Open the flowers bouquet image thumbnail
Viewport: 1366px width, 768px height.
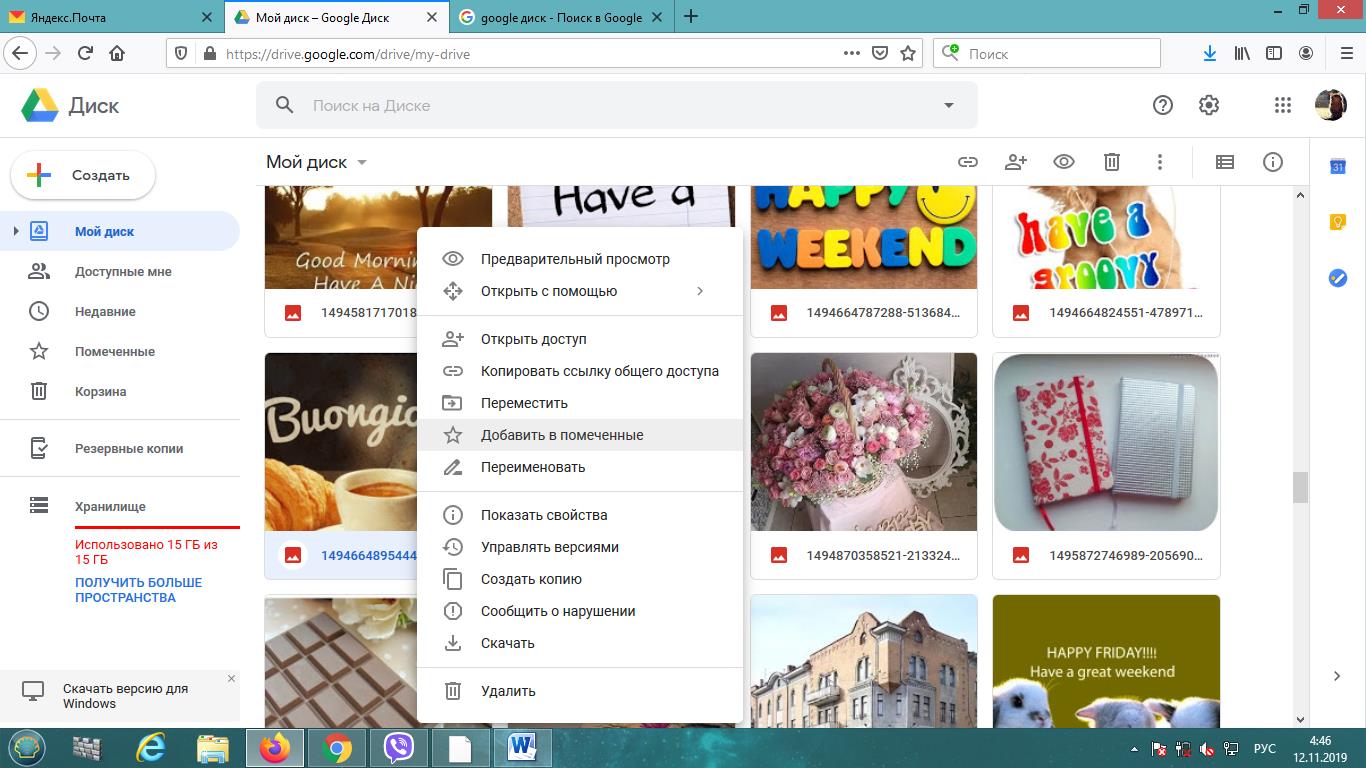tap(864, 441)
